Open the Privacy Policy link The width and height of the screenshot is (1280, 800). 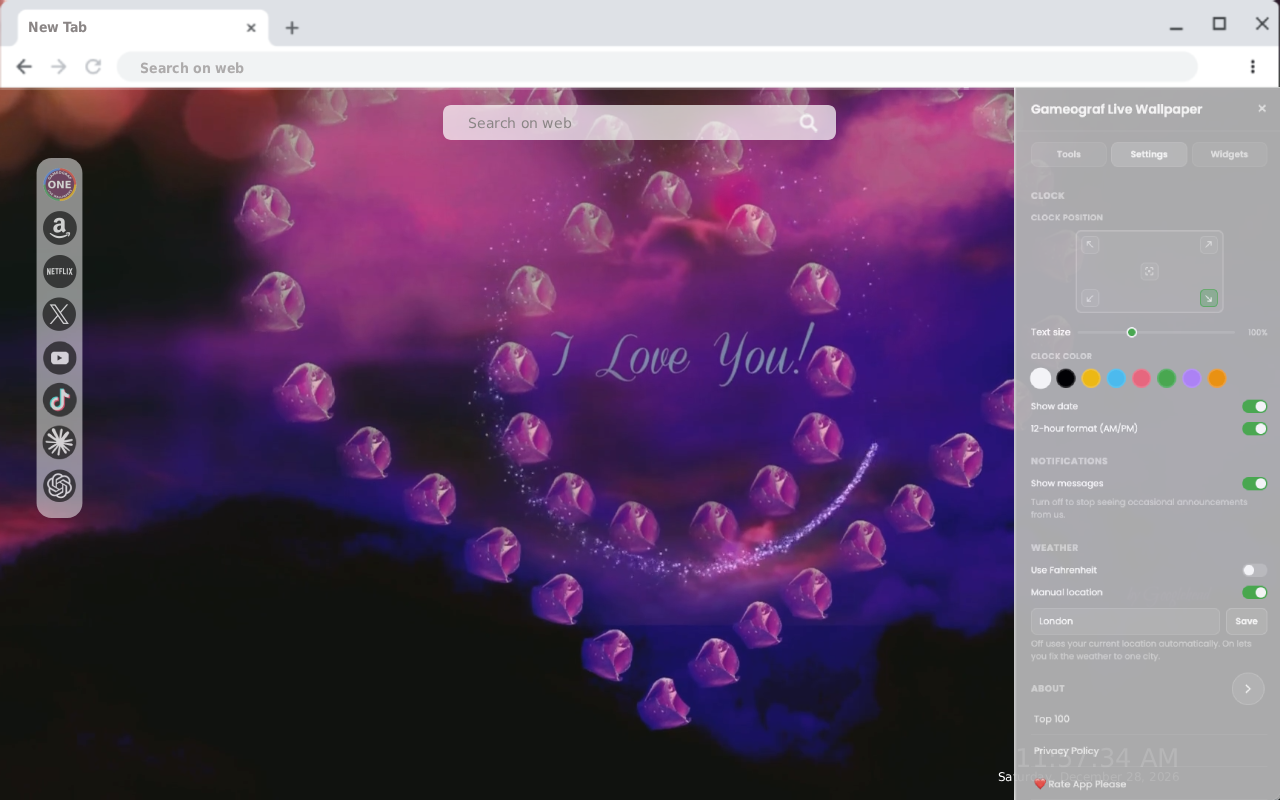pos(1066,751)
